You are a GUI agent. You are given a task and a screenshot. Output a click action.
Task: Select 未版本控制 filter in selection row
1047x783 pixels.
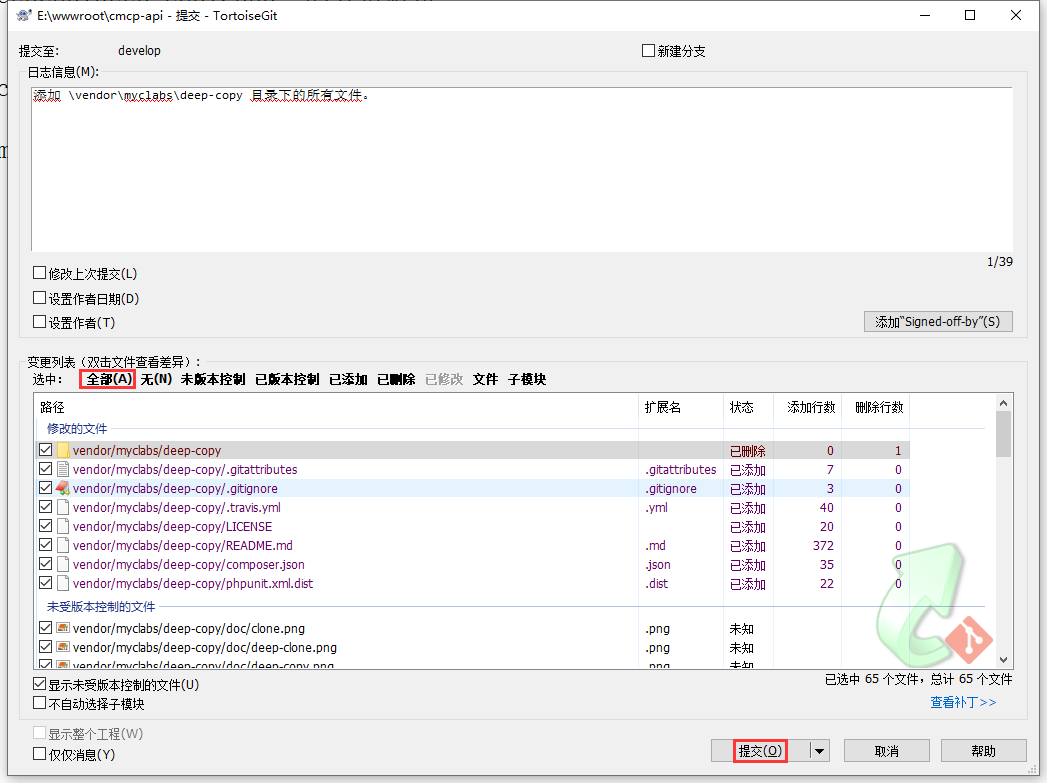[212, 379]
